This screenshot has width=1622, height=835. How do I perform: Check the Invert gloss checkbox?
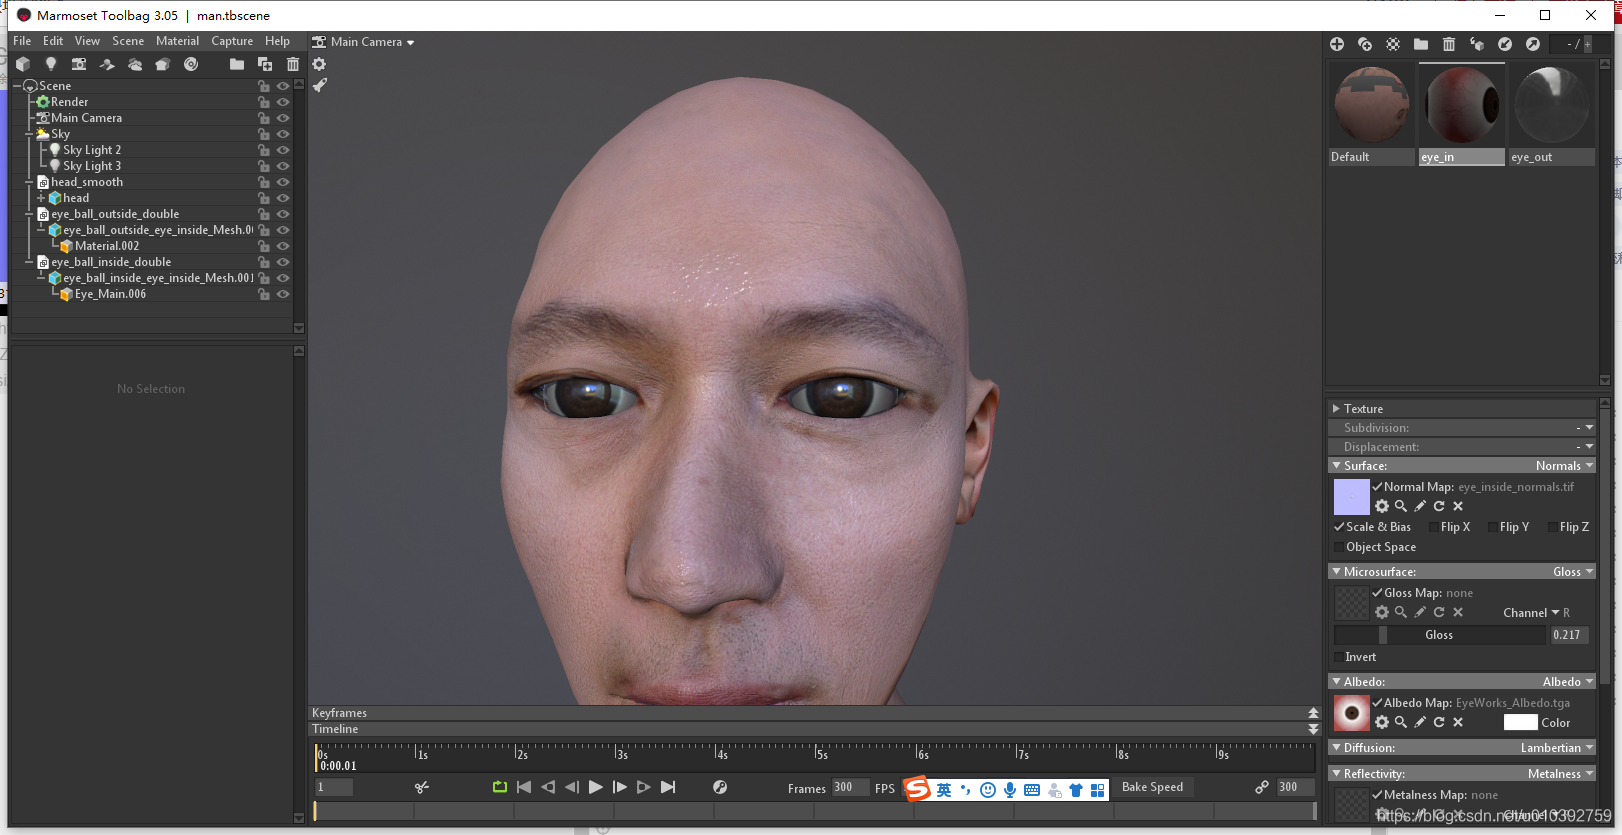pyautogui.click(x=1339, y=657)
